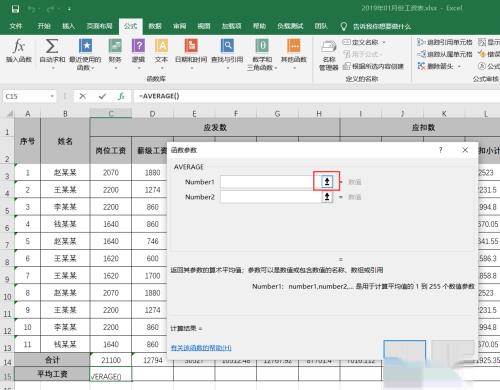
Task: Close the 函数参数 dialog
Action: coord(465,150)
